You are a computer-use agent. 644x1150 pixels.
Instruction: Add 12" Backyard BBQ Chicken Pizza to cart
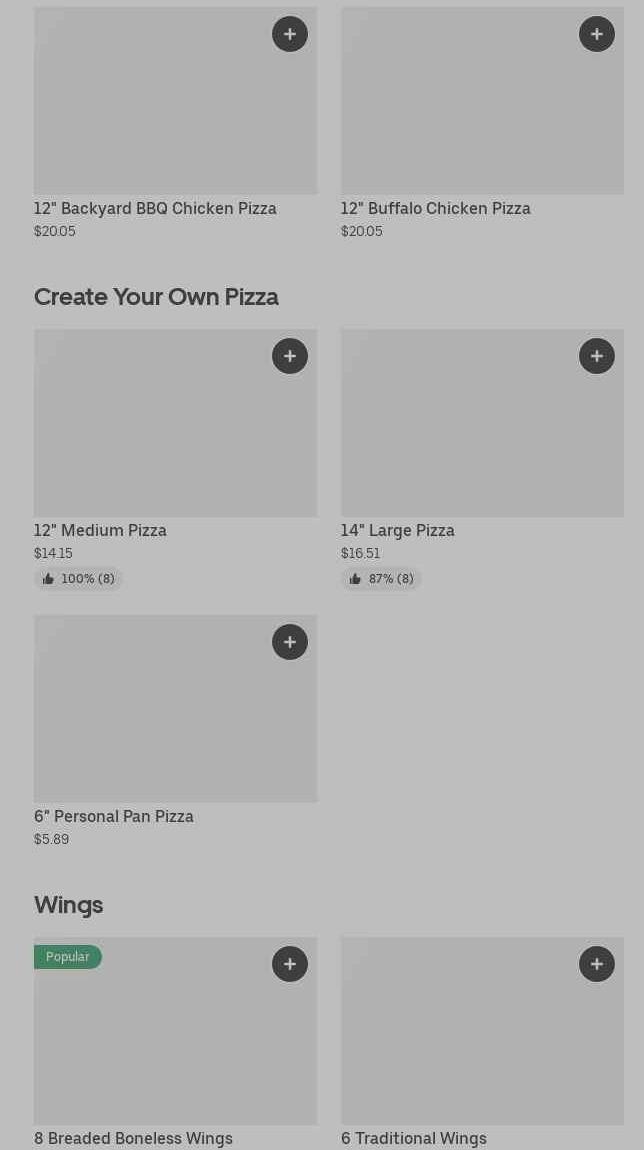coord(290,34)
